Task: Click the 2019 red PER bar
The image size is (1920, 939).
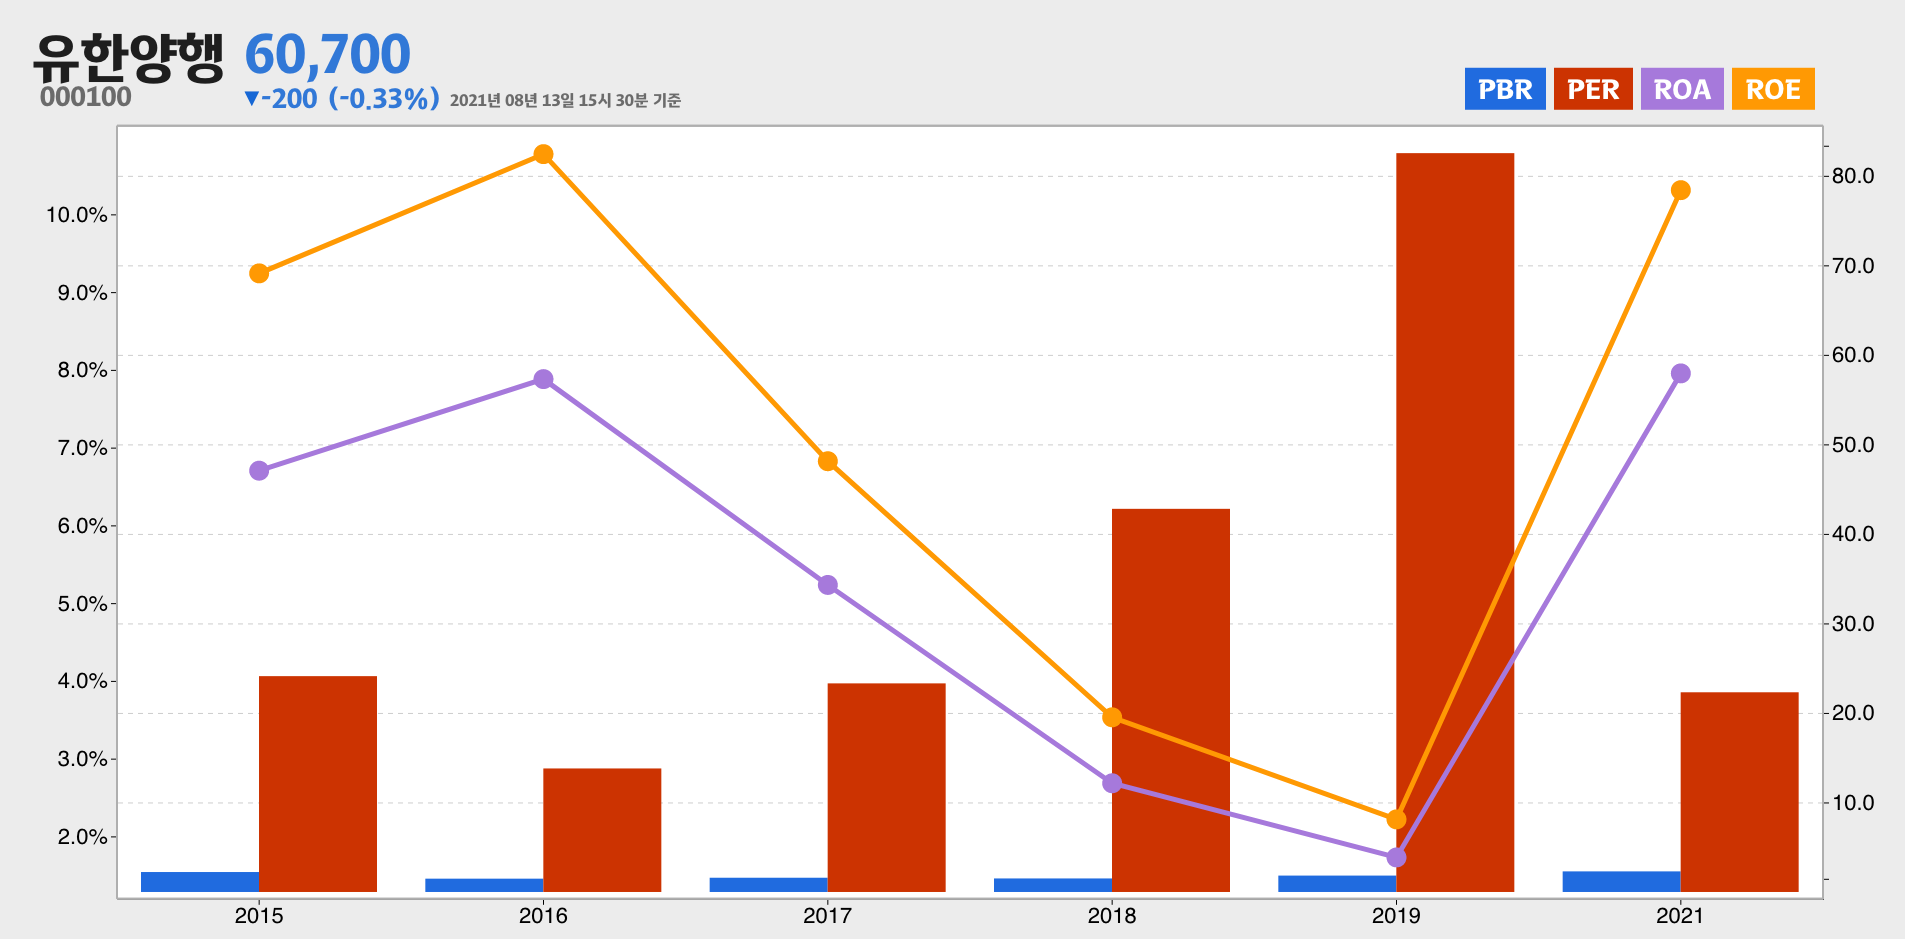Action: [1455, 522]
